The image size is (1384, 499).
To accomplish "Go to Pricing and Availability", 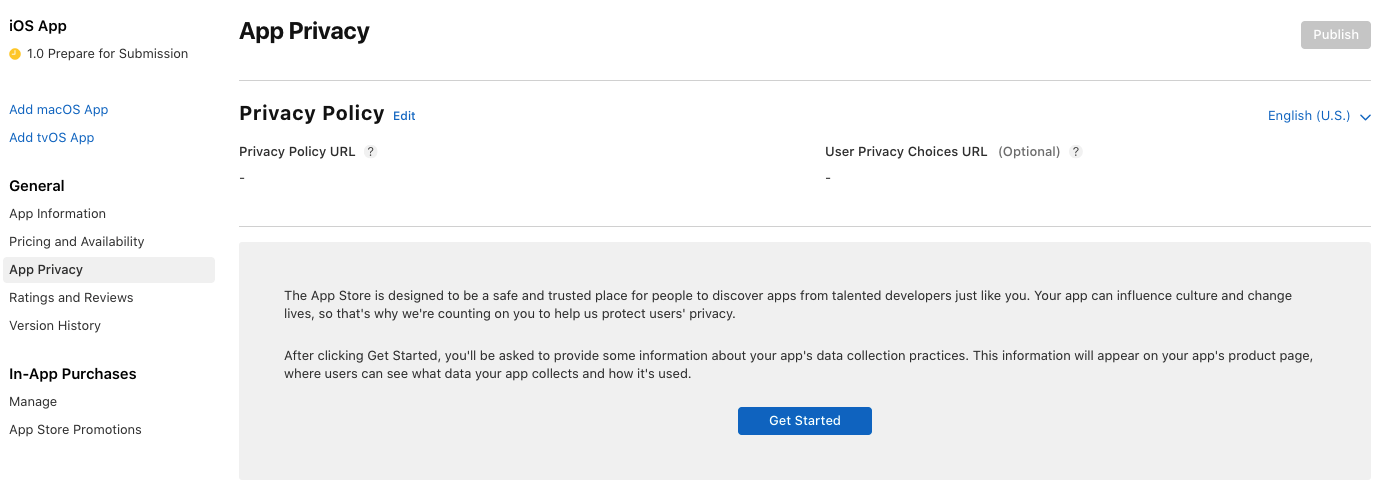I will pyautogui.click(x=76, y=242).
